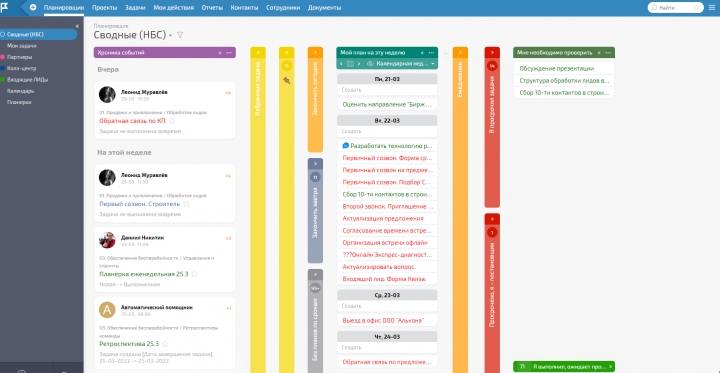The image size is (720, 373).
Task: Open the Мои действия tab
Action: point(174,7)
